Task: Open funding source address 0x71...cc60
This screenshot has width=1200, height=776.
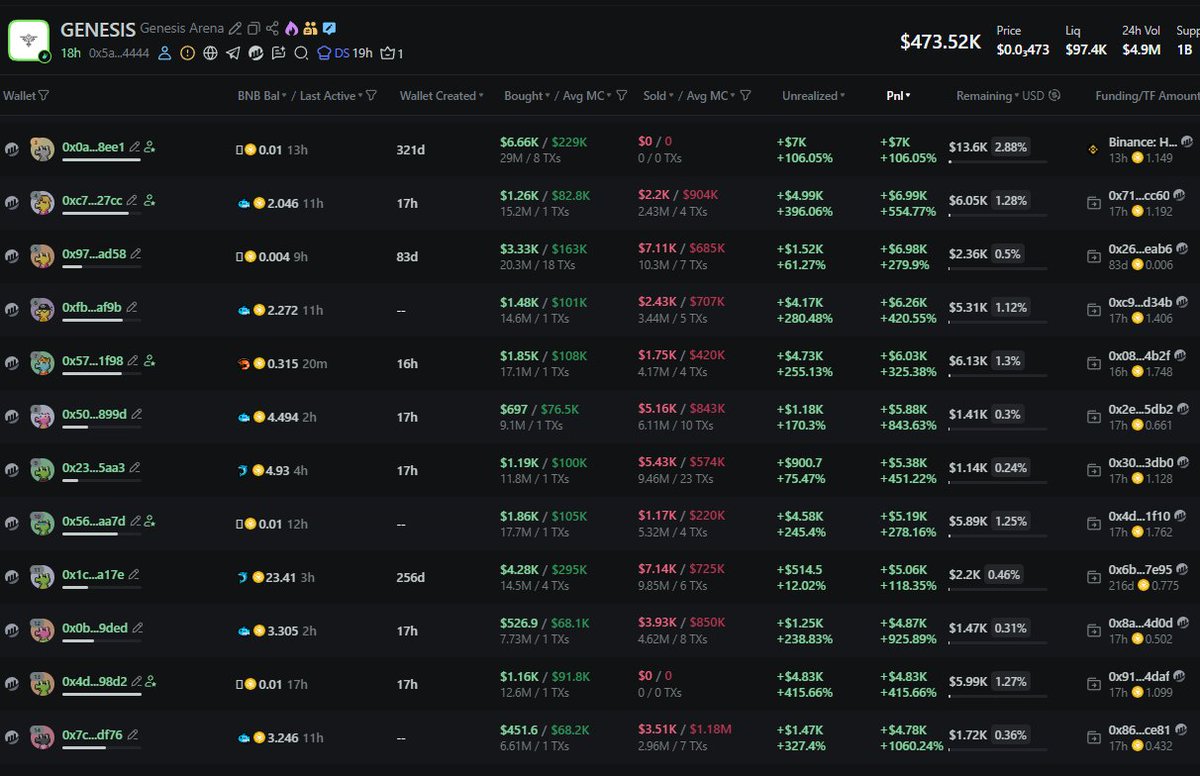Action: click(1138, 196)
